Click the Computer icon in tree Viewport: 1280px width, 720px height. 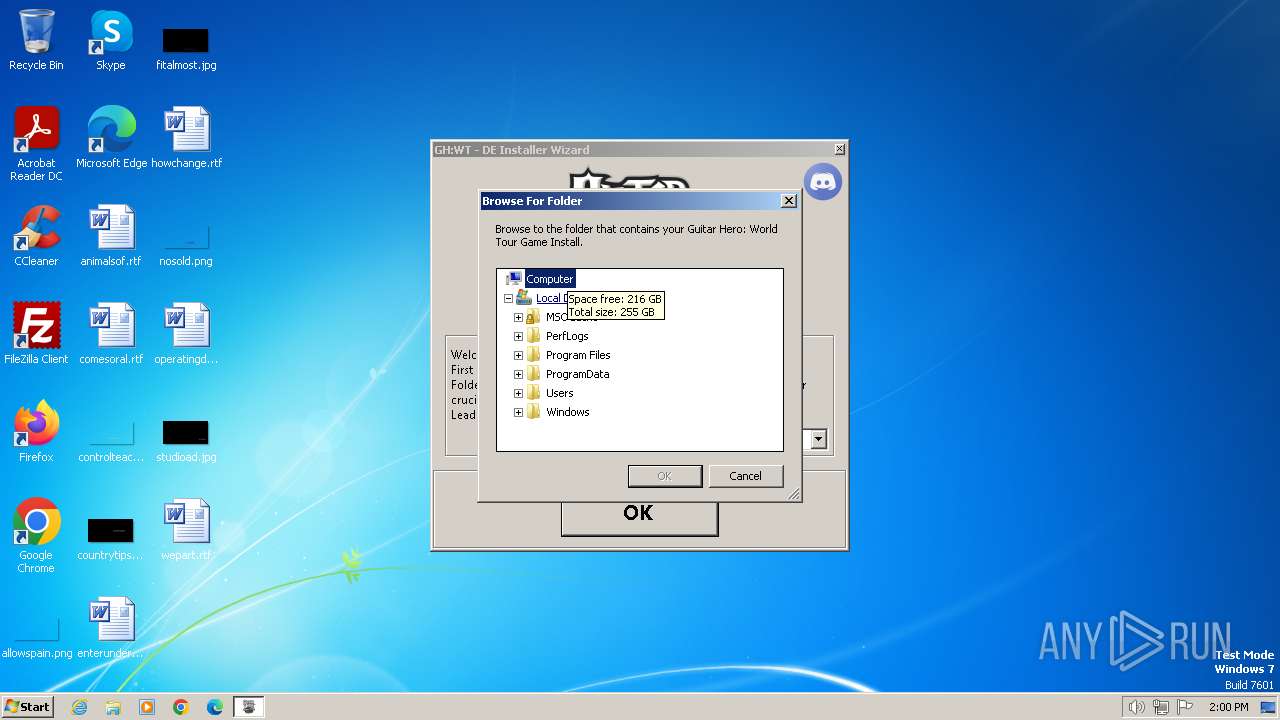pos(514,279)
